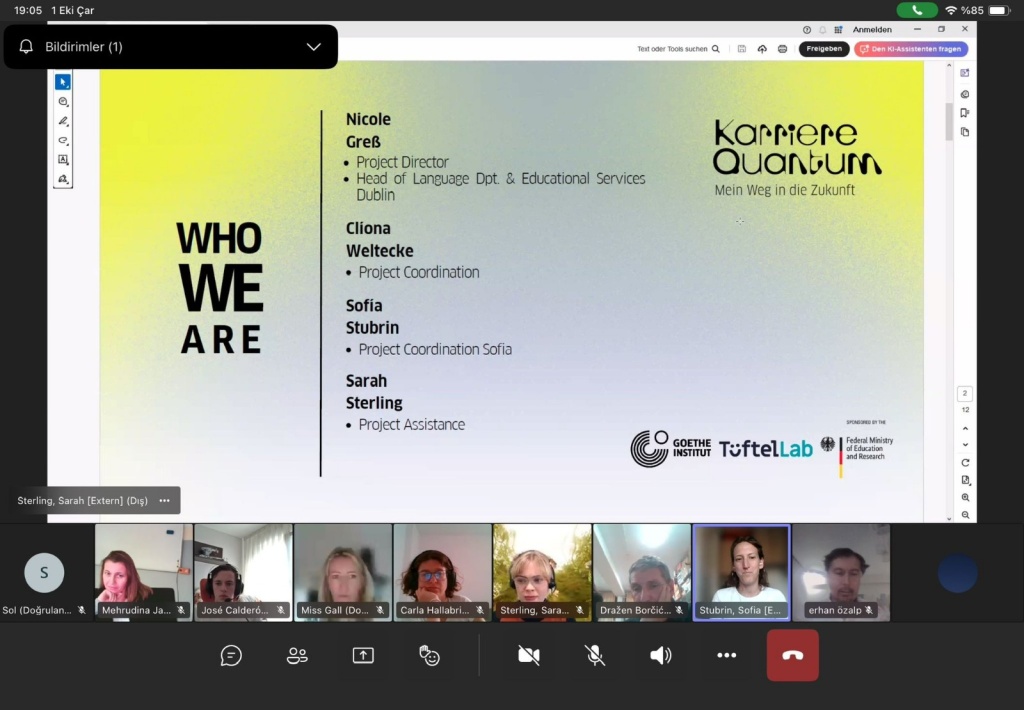
Task: Click the share screen icon
Action: tap(363, 655)
